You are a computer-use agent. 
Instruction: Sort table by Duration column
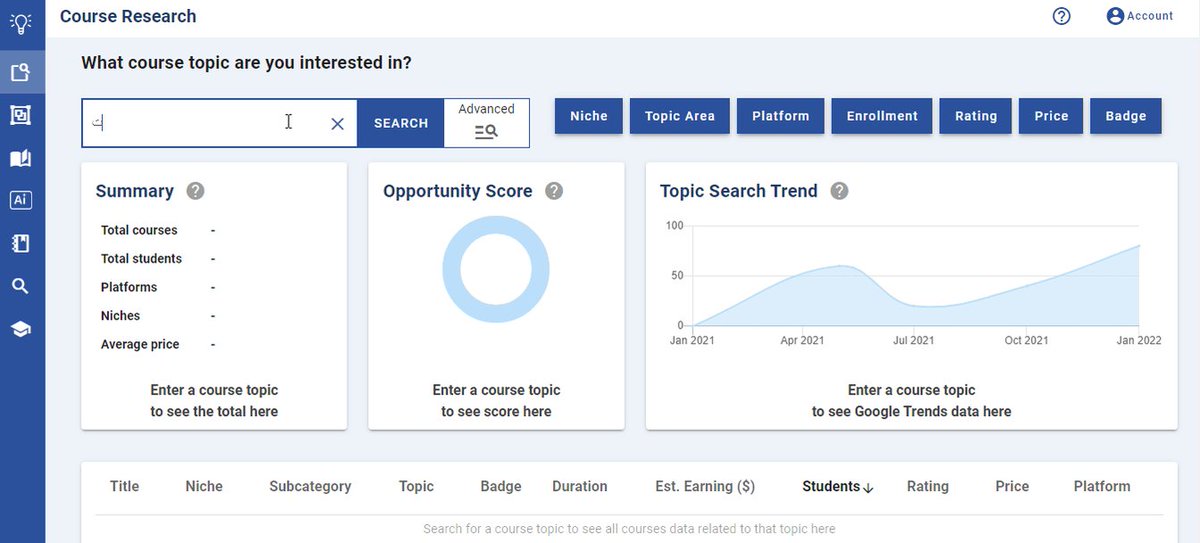pyautogui.click(x=580, y=486)
